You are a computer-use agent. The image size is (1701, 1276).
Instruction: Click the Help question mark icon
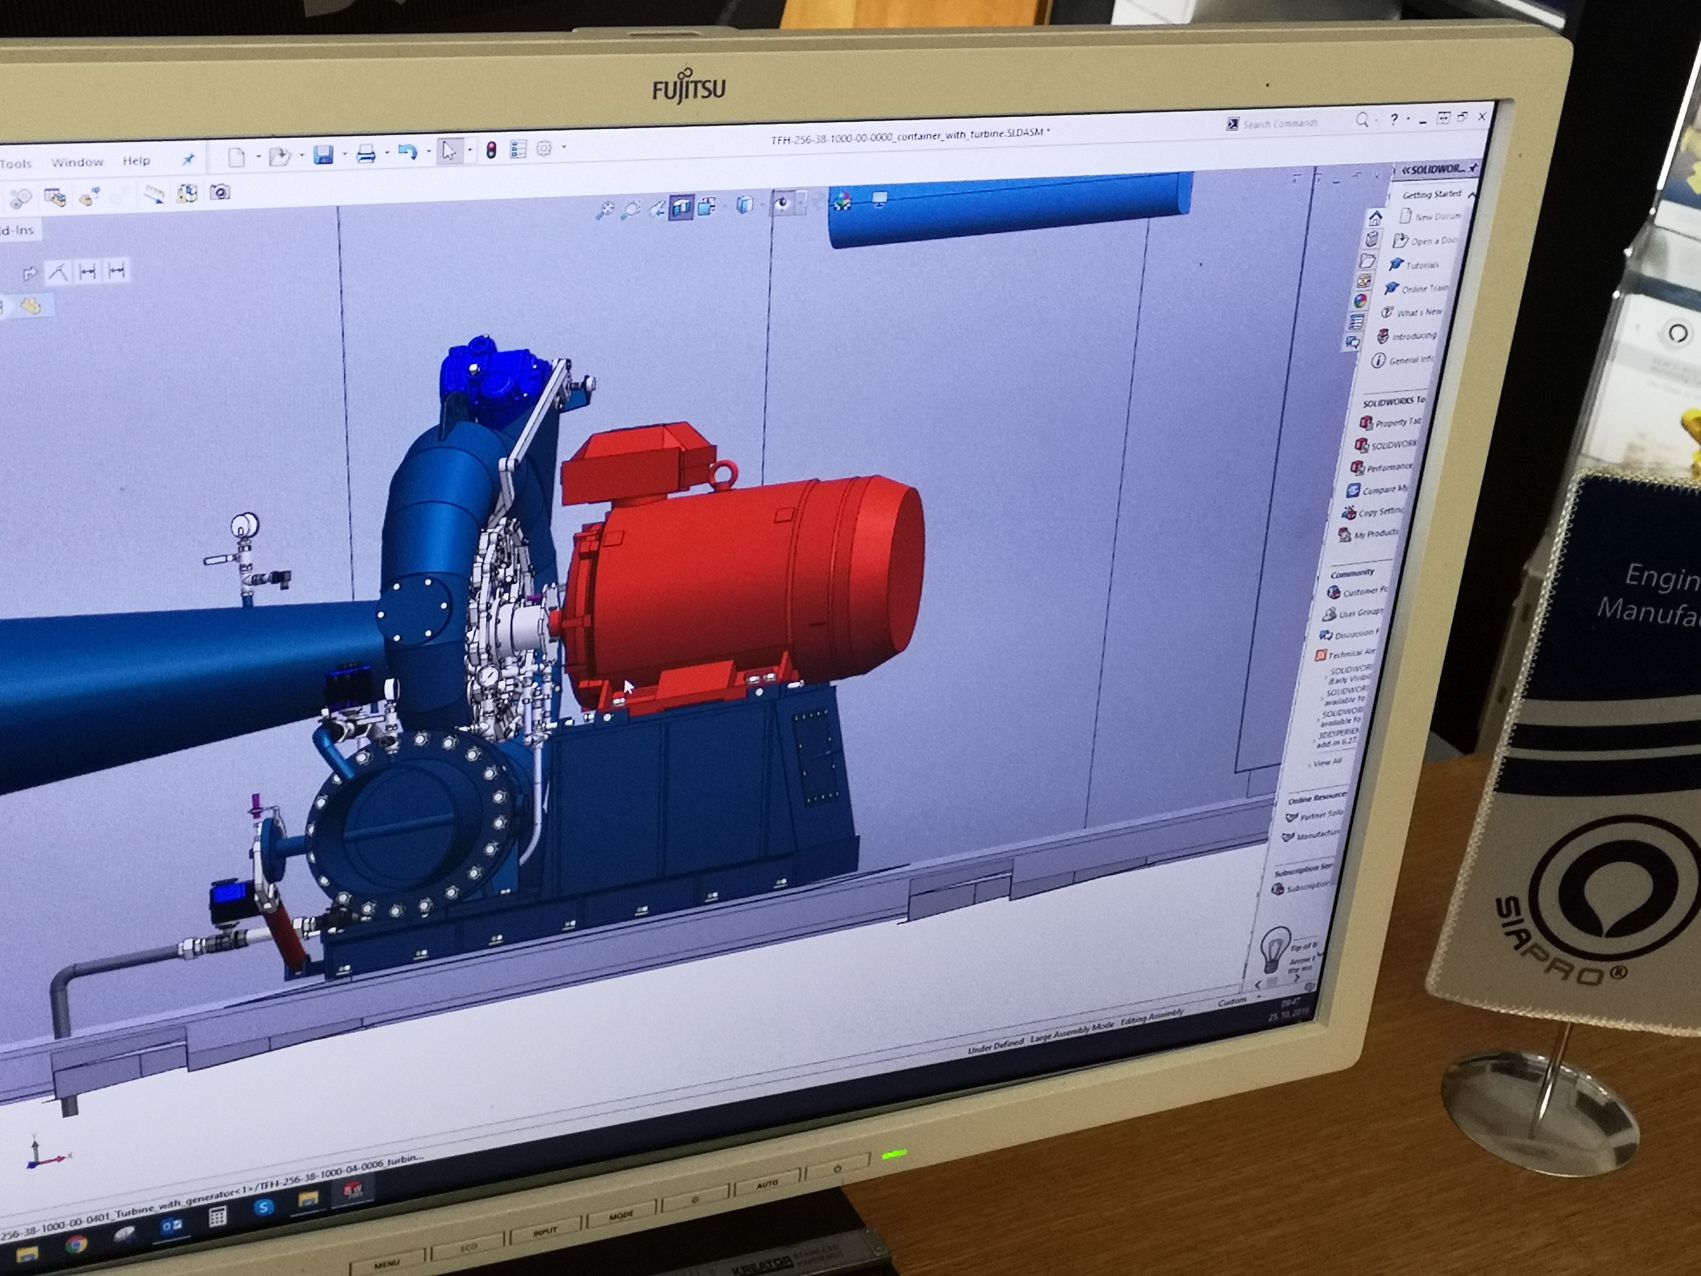click(1394, 120)
